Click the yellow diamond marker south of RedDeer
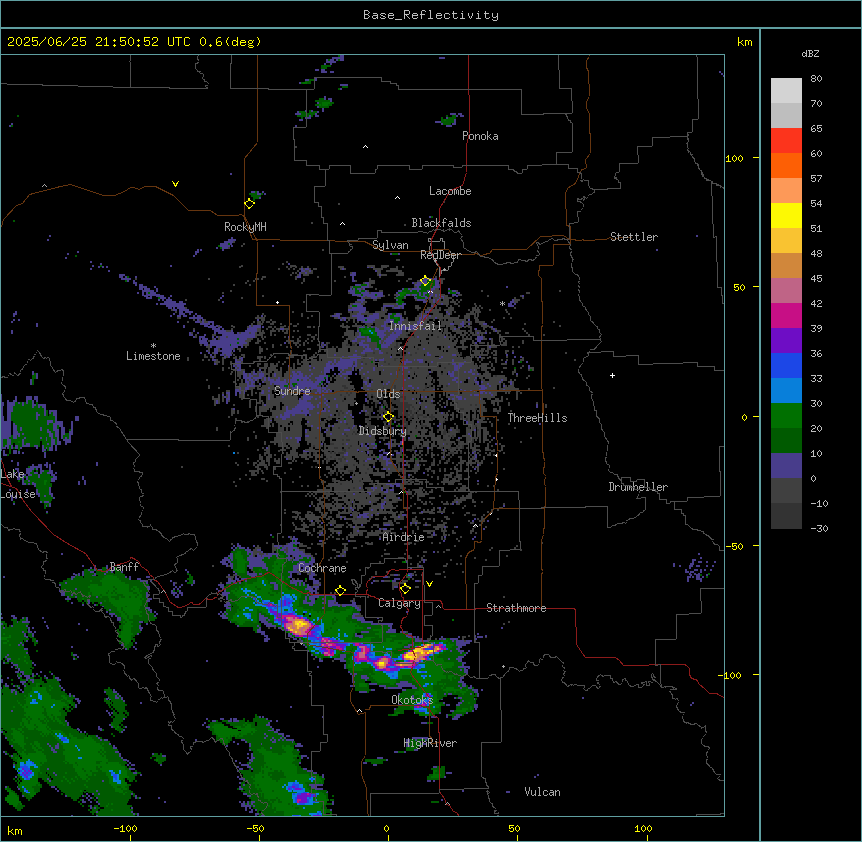This screenshot has height=842, width=862. pos(425,281)
